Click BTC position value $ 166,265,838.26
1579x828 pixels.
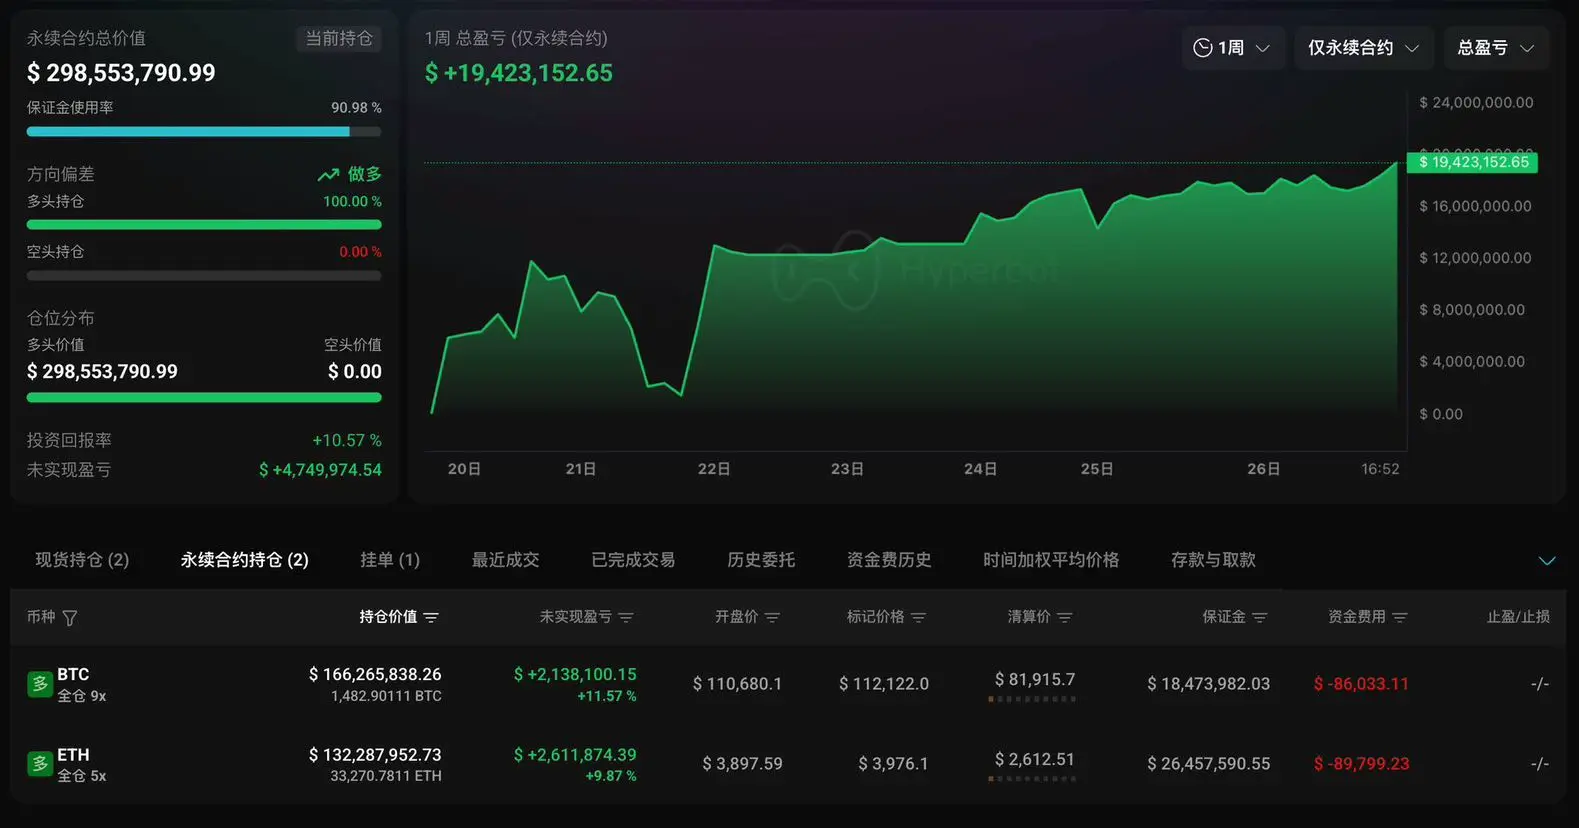375,675
